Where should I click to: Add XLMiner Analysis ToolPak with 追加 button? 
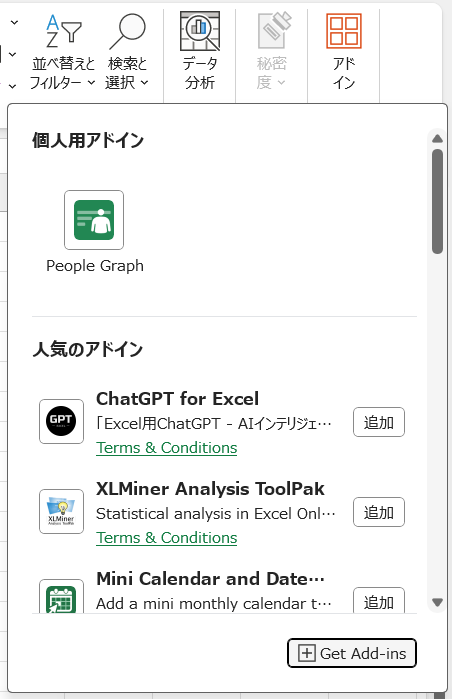pos(379,512)
